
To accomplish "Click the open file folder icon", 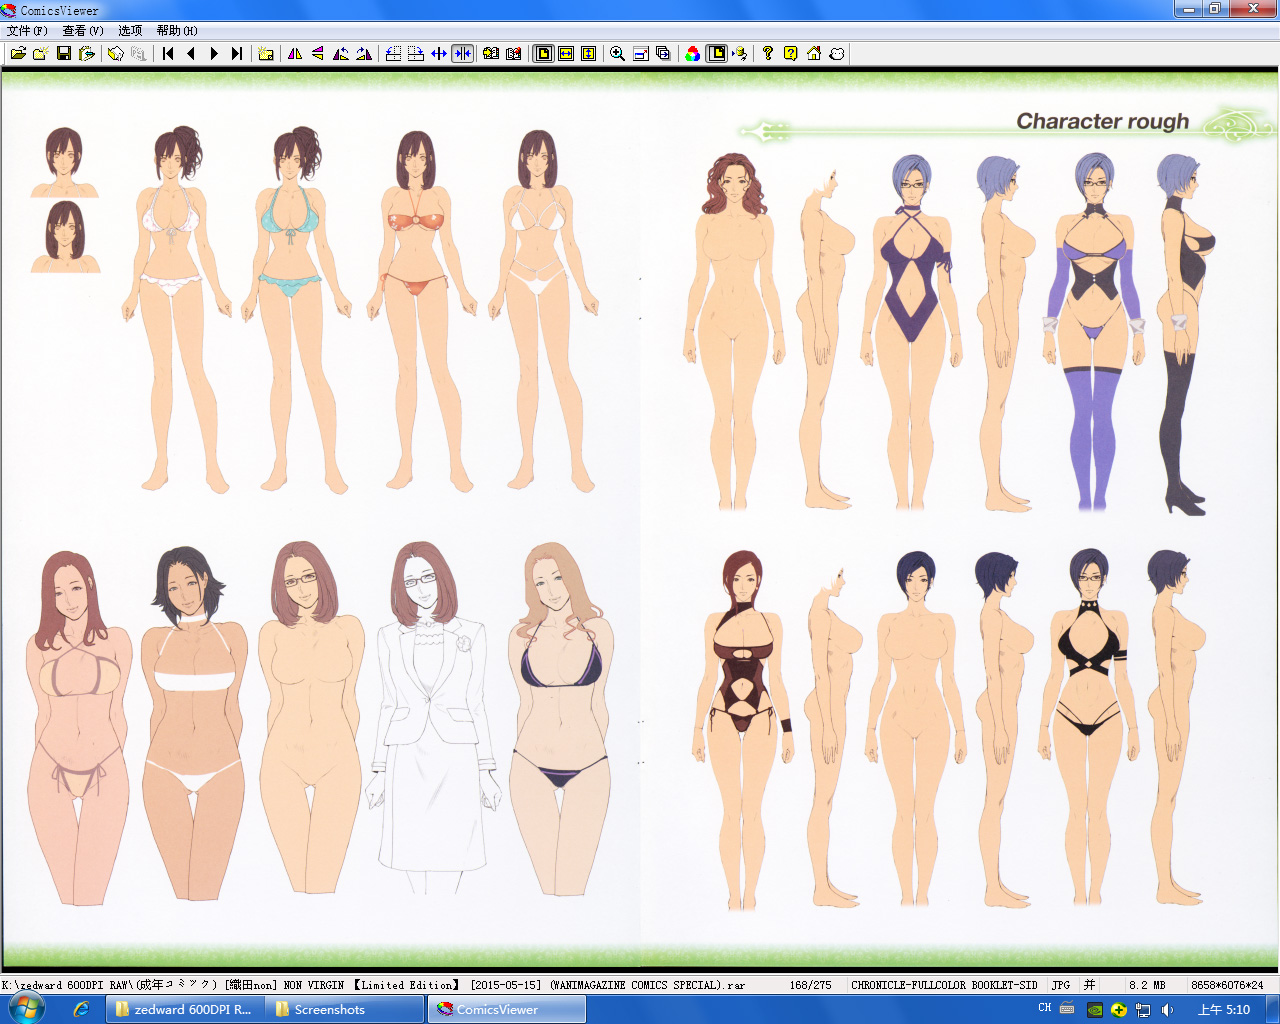I will point(18,54).
